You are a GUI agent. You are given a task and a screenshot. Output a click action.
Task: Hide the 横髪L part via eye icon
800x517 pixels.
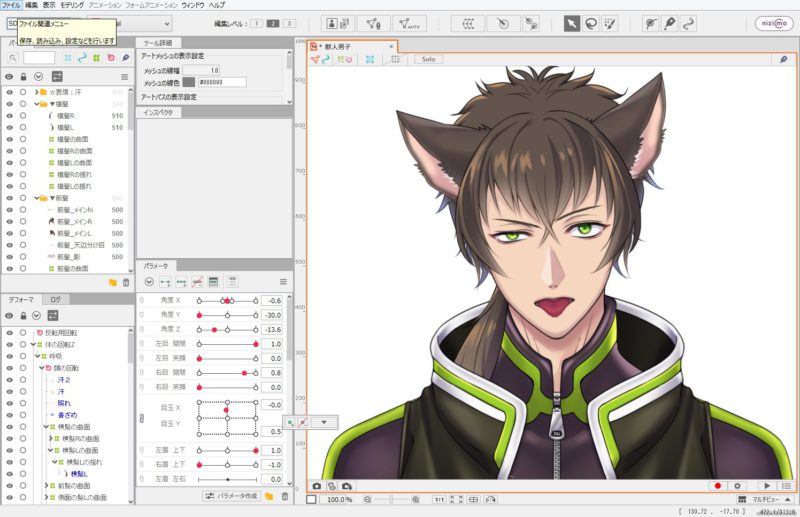9,127
